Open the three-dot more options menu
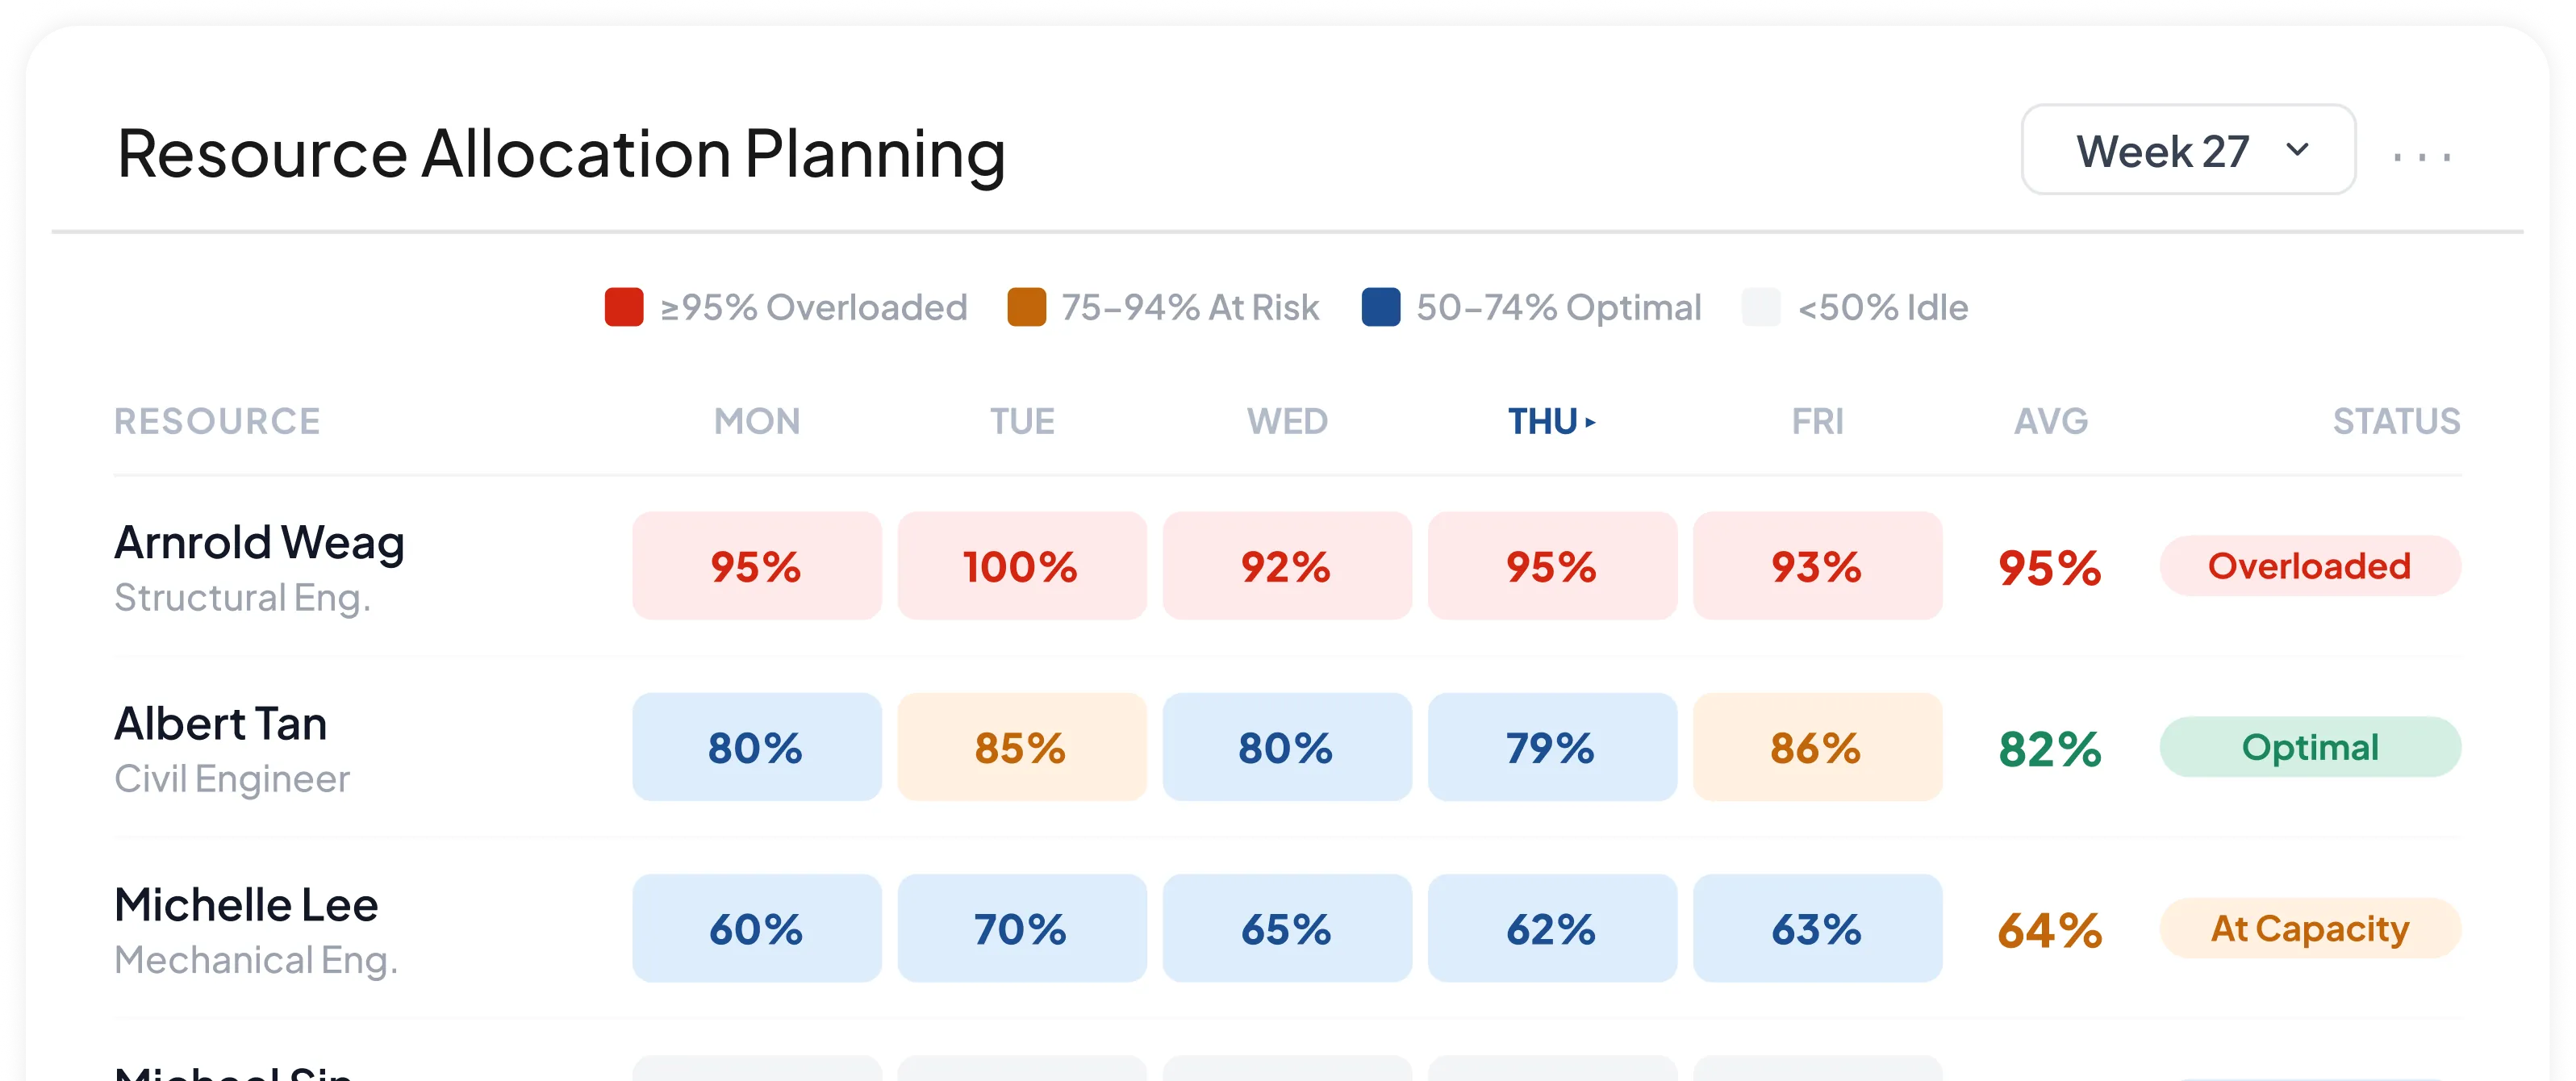The image size is (2576, 1081). [x=2421, y=157]
